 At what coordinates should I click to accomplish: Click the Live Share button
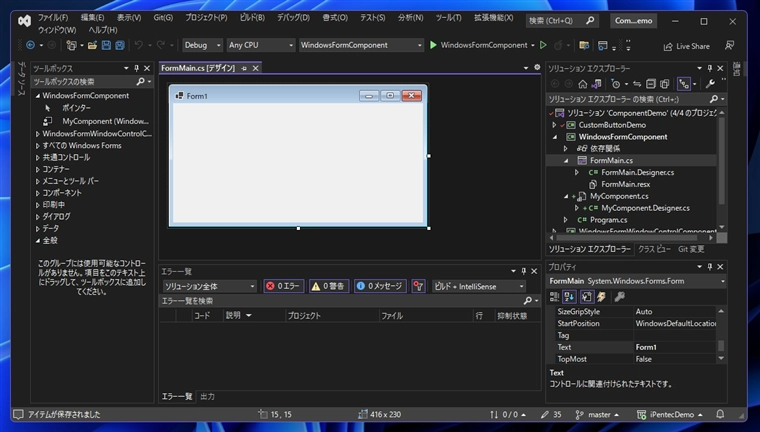point(687,46)
